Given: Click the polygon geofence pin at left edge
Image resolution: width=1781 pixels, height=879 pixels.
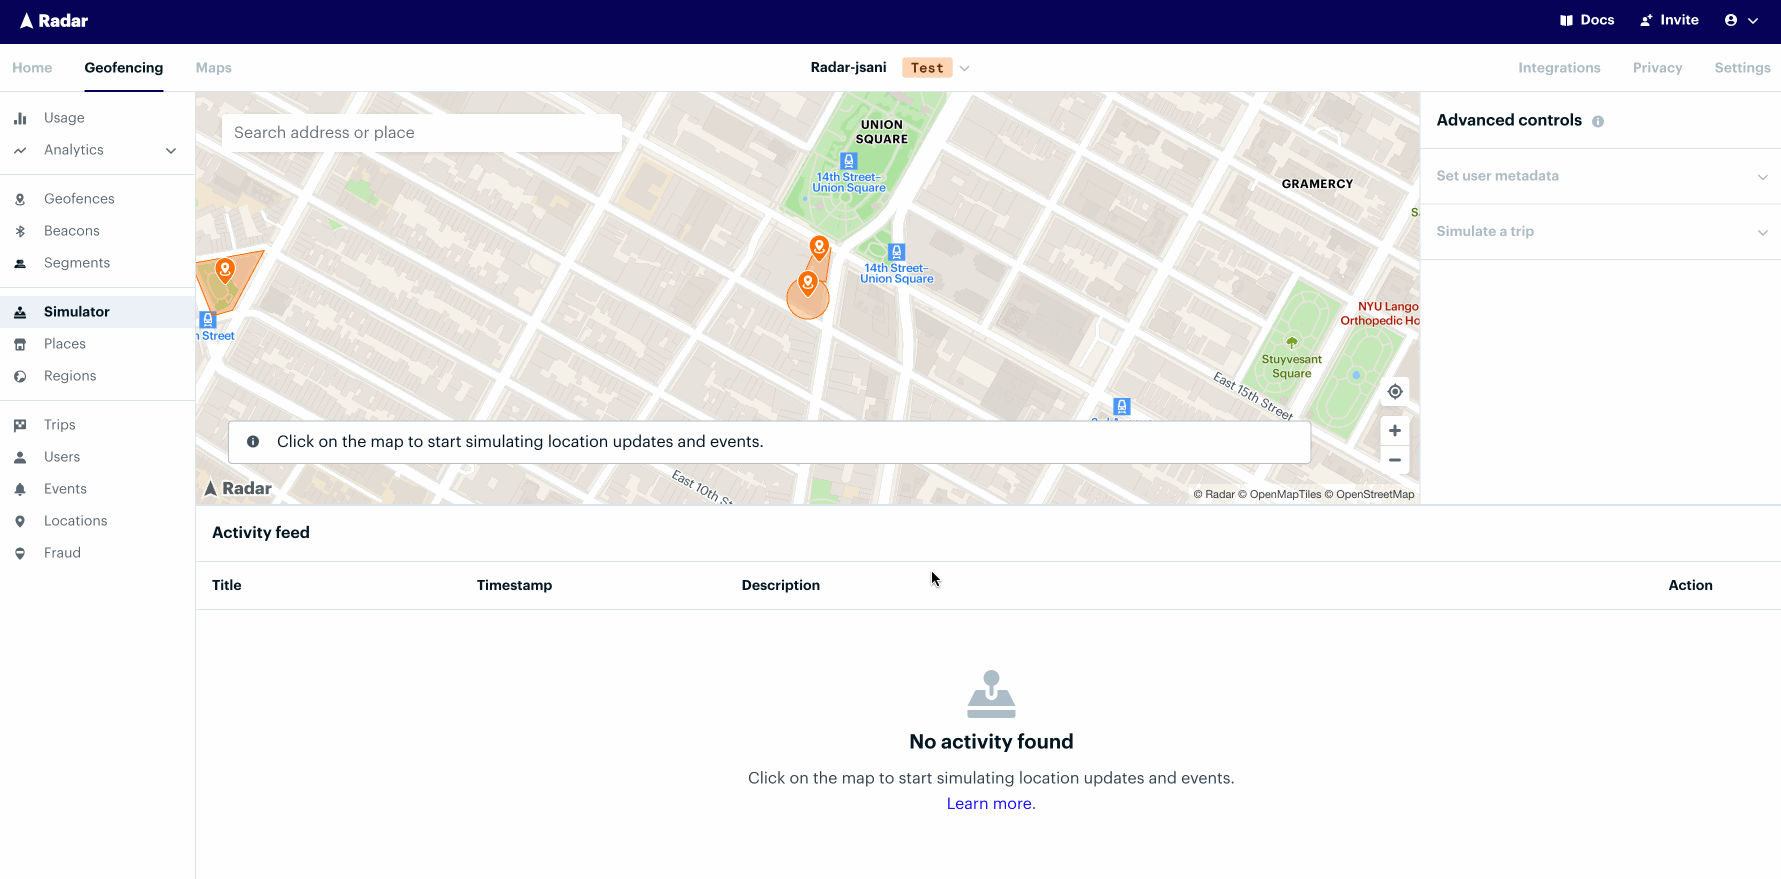Looking at the screenshot, I should pos(225,268).
